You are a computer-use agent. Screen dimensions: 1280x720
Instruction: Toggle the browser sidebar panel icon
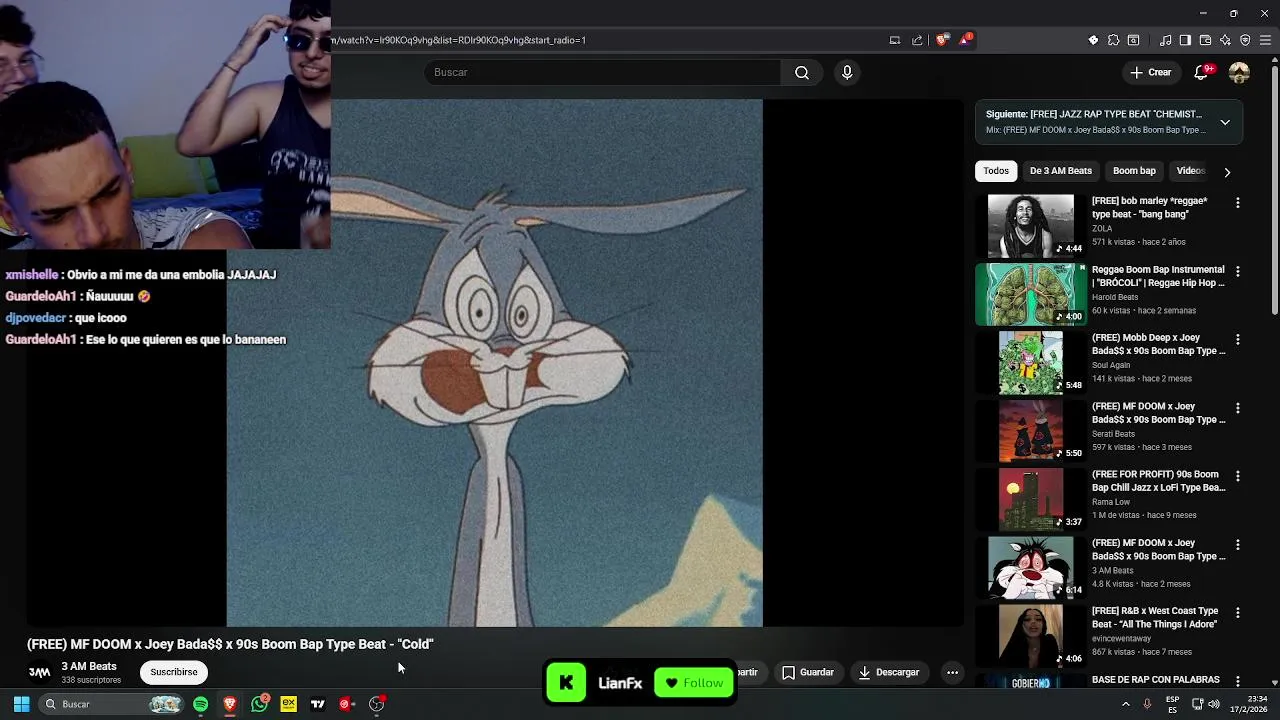tap(1185, 40)
